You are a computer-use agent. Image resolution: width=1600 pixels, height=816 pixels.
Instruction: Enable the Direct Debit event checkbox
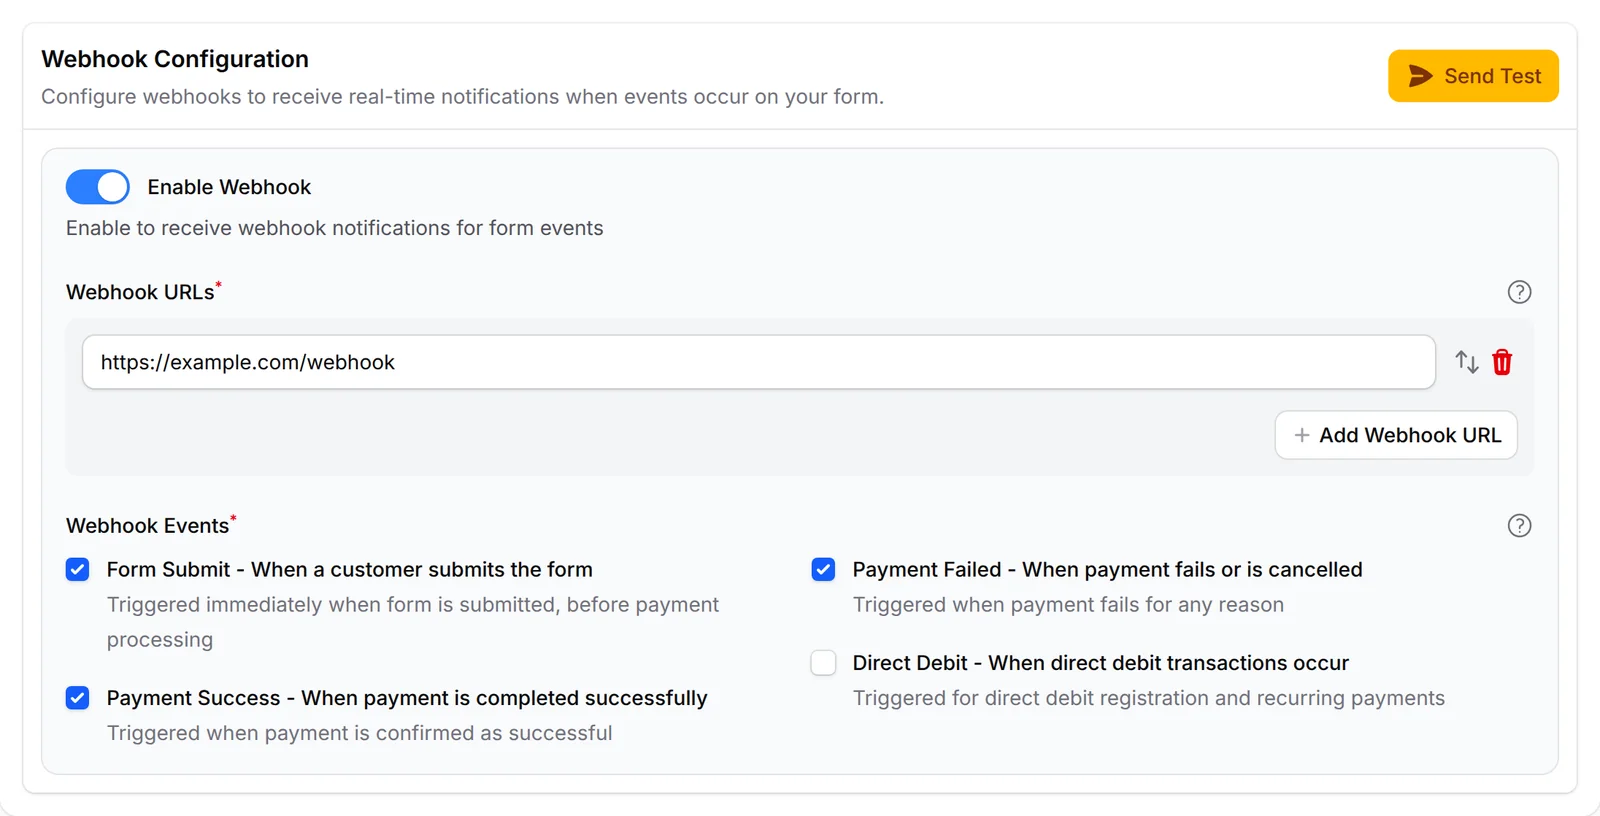(823, 663)
